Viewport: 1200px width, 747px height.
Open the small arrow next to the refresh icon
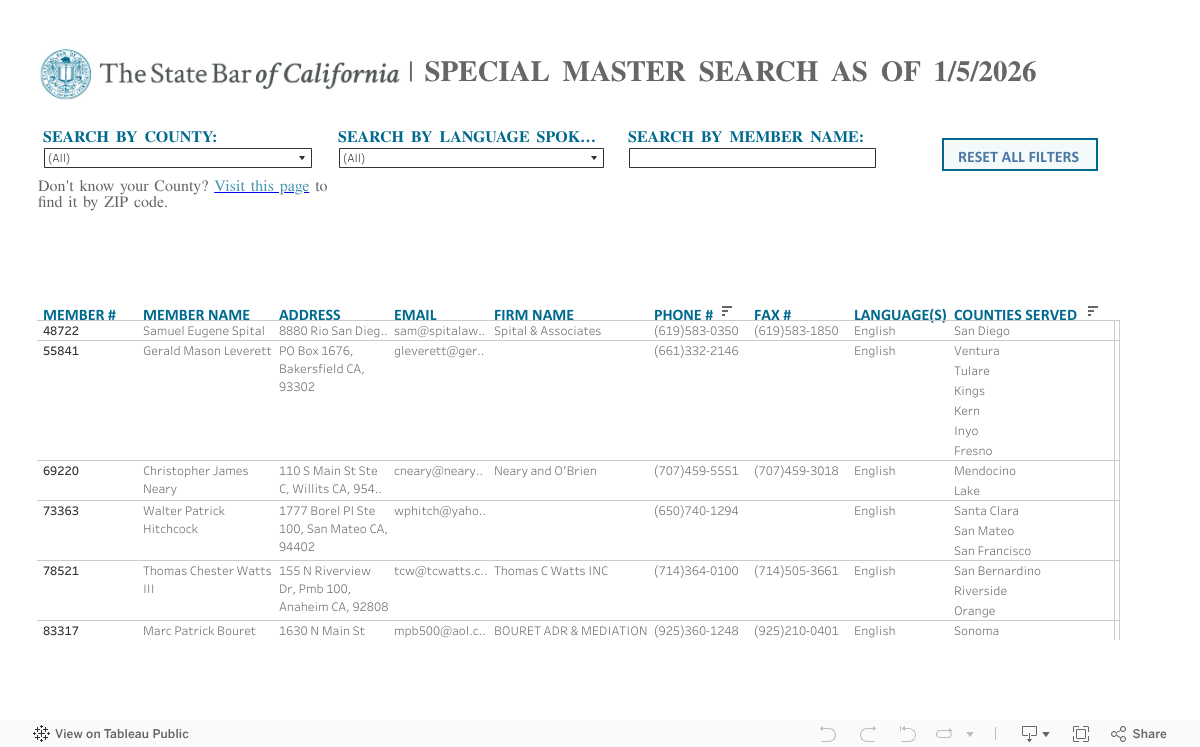click(x=968, y=735)
